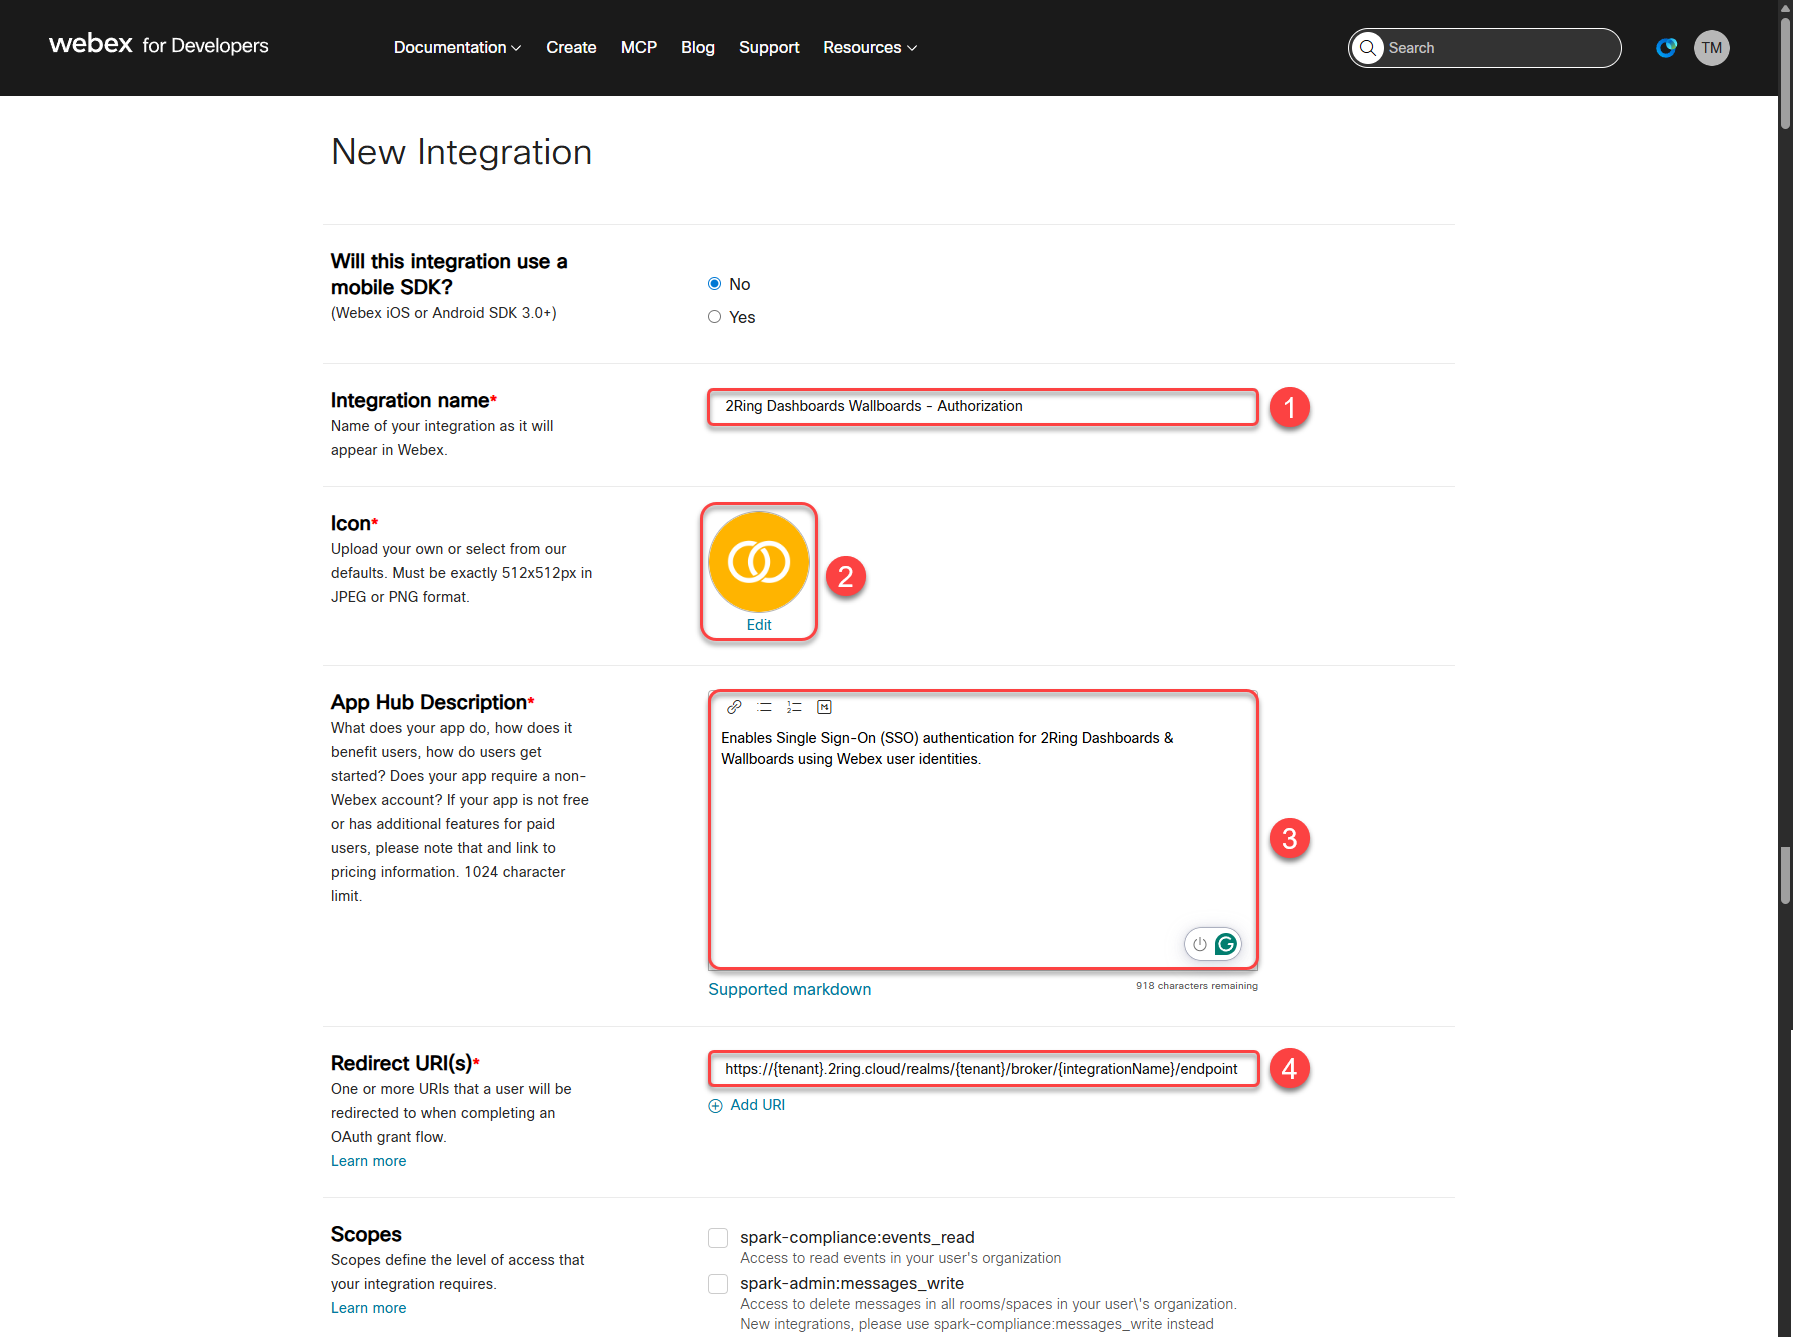Insert a link in the description editor
Image resolution: width=1793 pixels, height=1337 pixels.
pyautogui.click(x=734, y=707)
